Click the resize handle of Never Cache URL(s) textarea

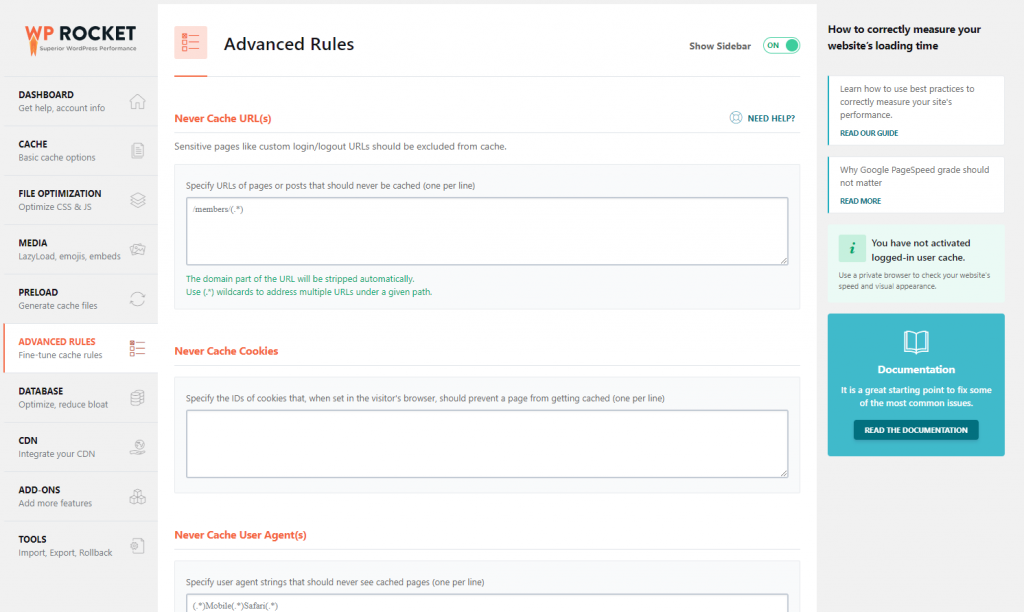click(x=784, y=261)
